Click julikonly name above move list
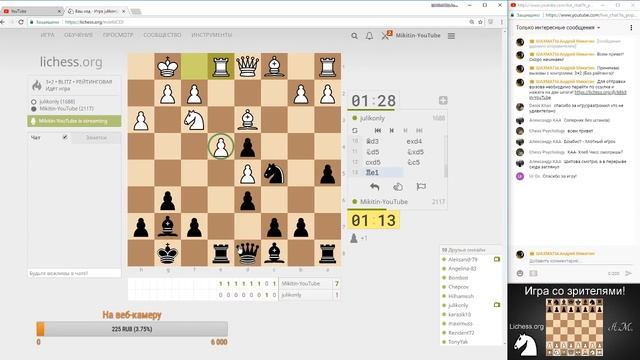 click(x=372, y=118)
